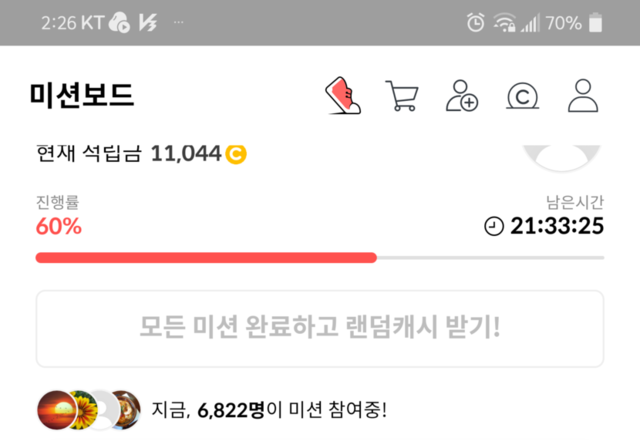Tap the sunset participant avatar
The height and width of the screenshot is (440, 640).
coord(57,410)
